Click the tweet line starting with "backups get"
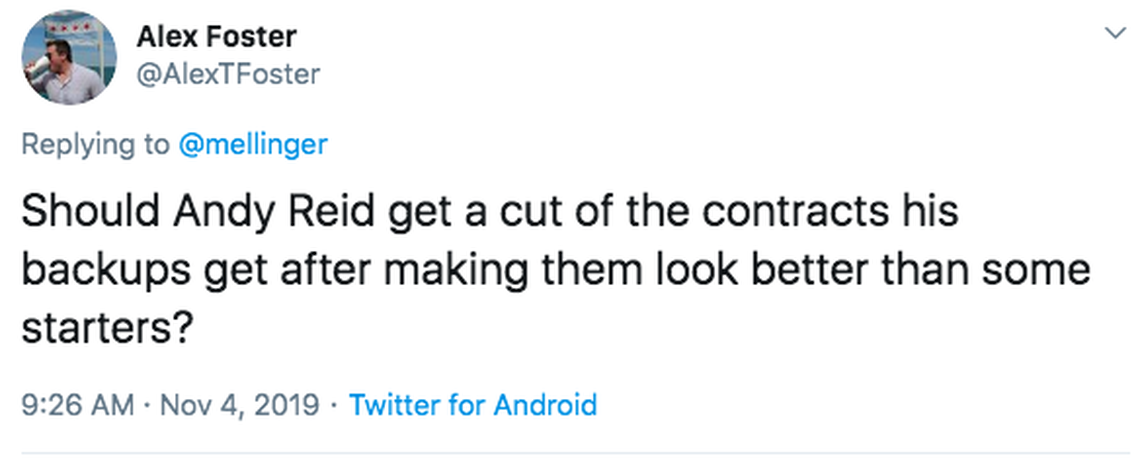The width and height of the screenshot is (1140, 458). point(555,270)
